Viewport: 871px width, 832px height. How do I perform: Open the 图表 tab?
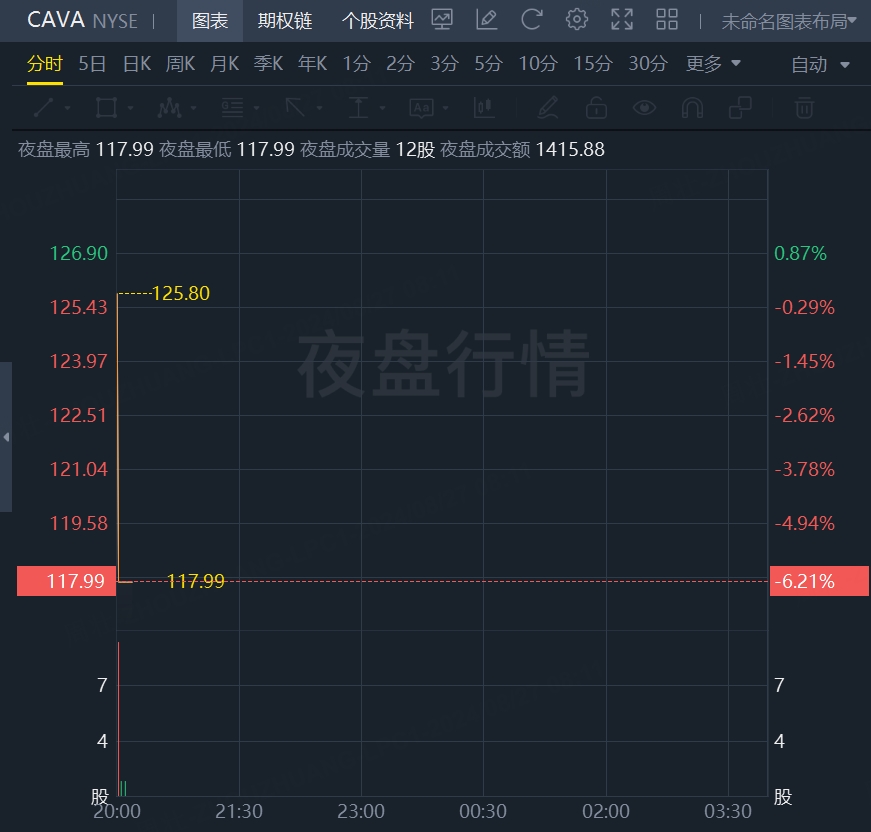pyautogui.click(x=210, y=21)
